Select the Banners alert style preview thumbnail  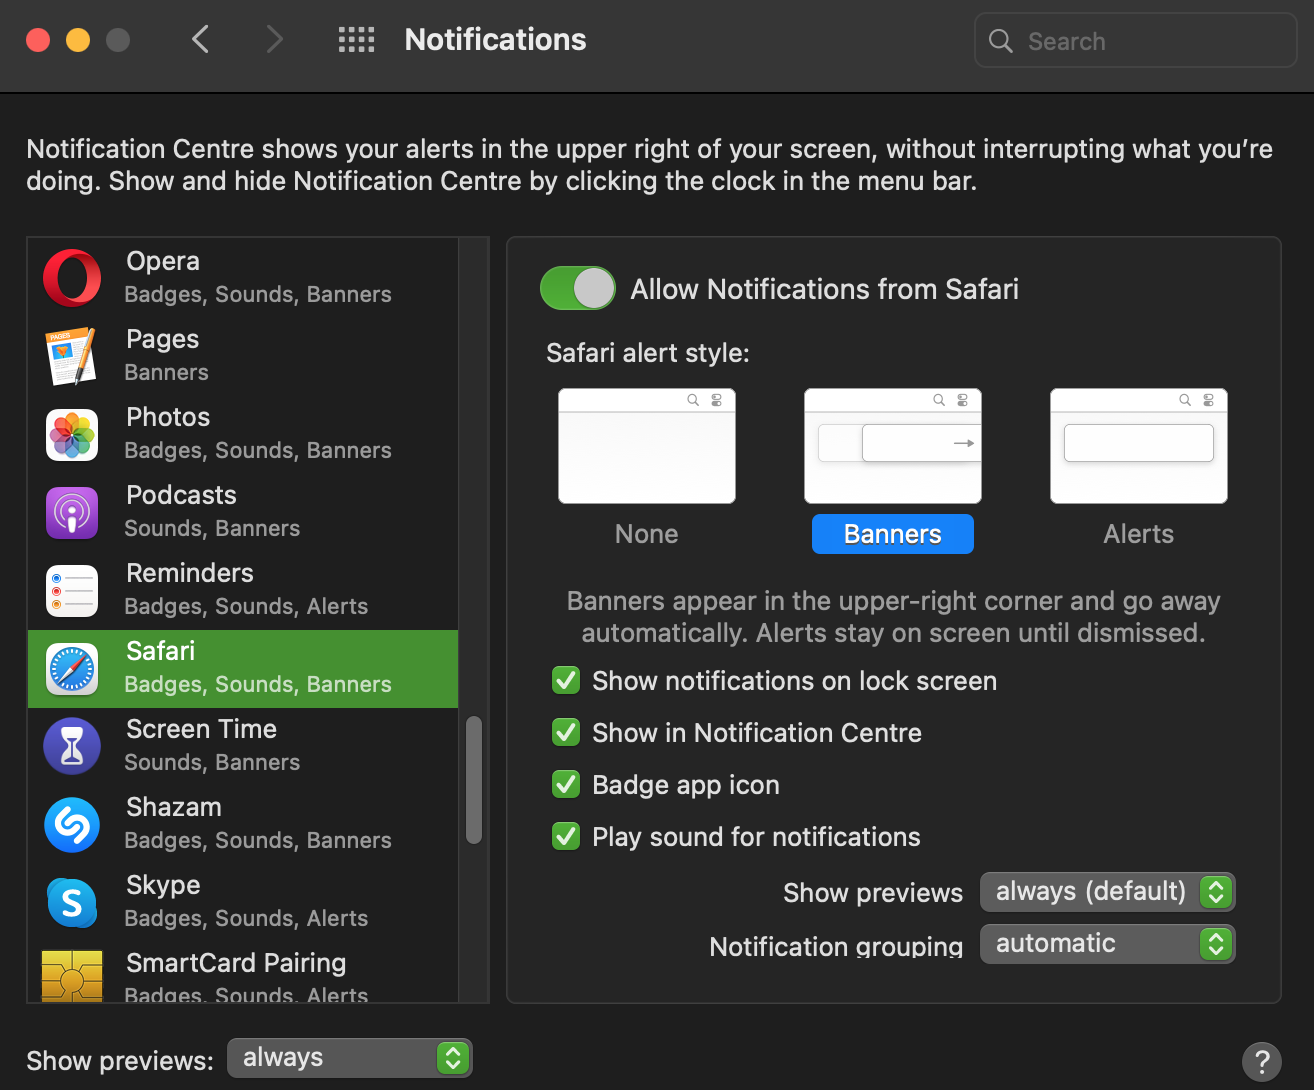point(893,446)
